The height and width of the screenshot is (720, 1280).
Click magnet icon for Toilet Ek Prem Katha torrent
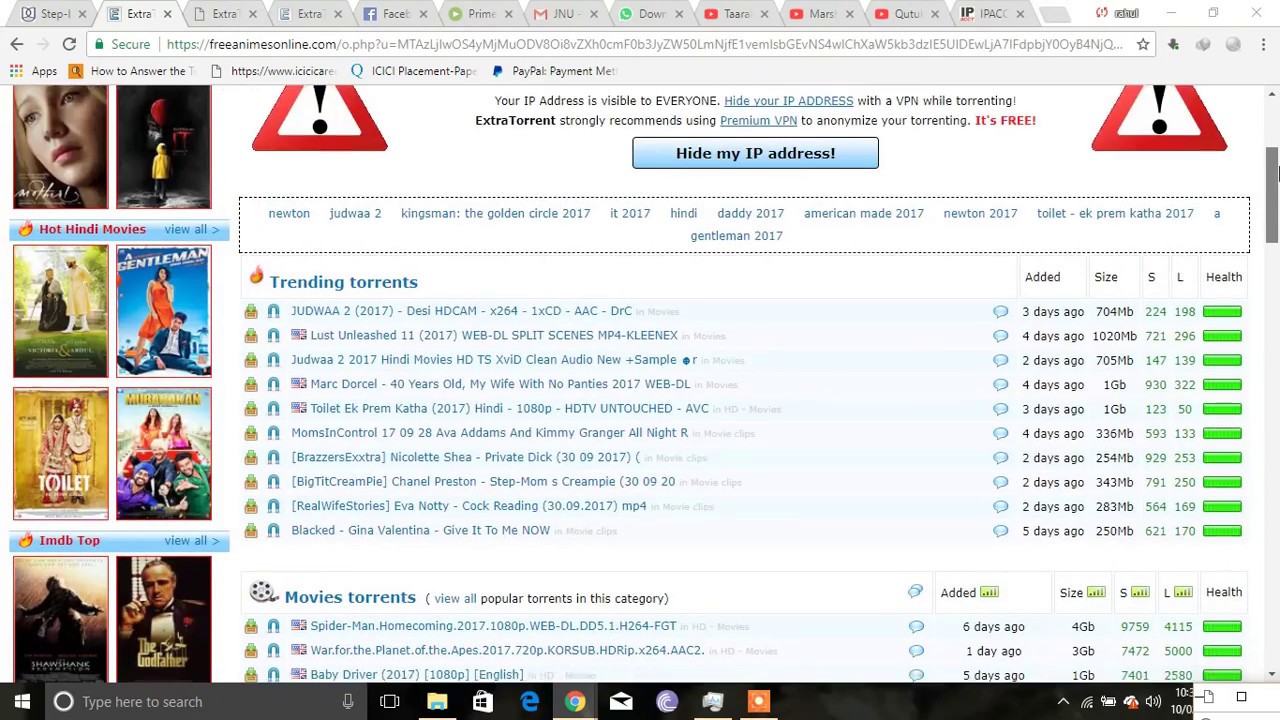click(273, 409)
